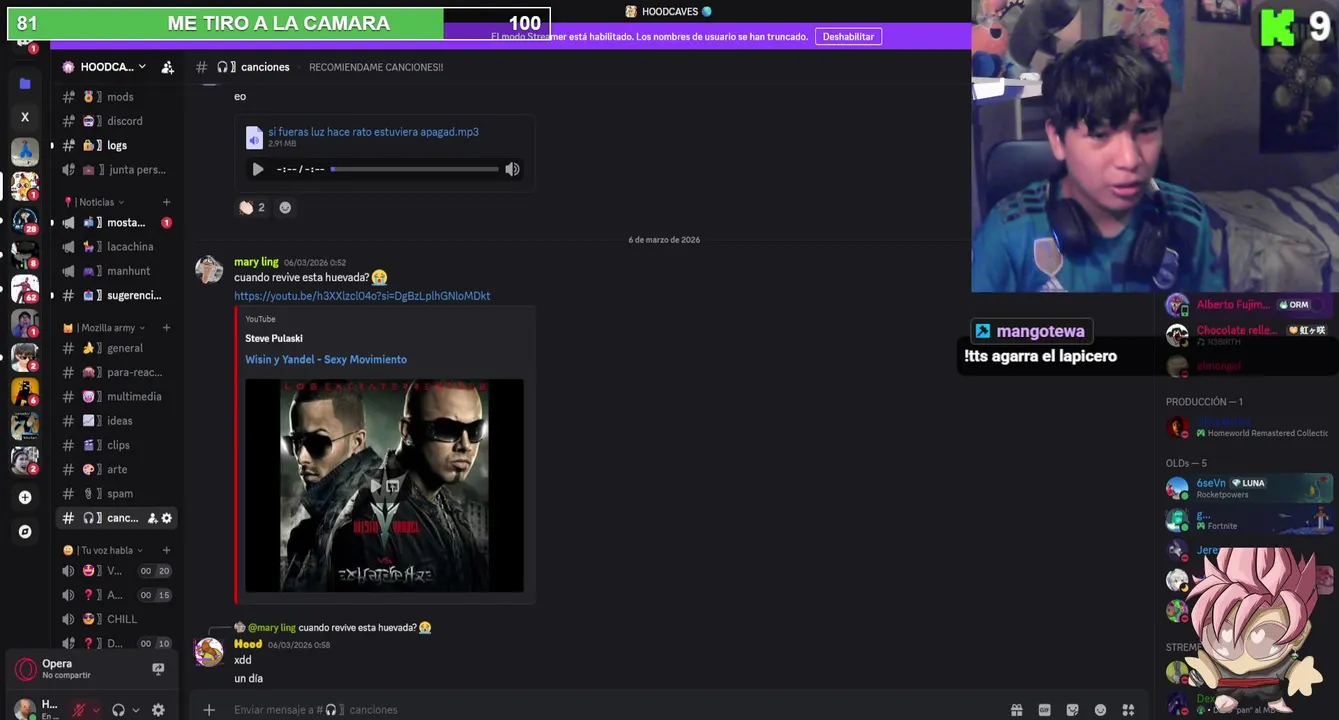Invite people using the icon beside server name
1339x720 pixels.
[168, 67]
